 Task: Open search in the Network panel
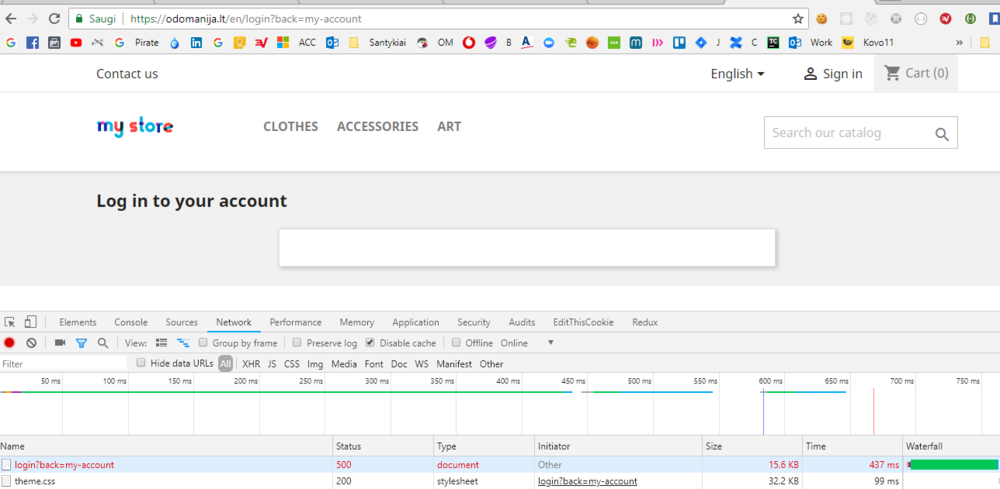[x=103, y=343]
